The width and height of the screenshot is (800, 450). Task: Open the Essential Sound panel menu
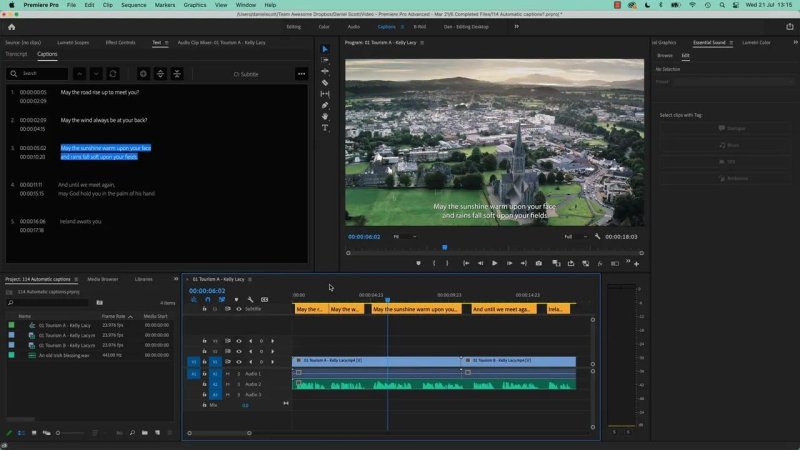tap(731, 43)
